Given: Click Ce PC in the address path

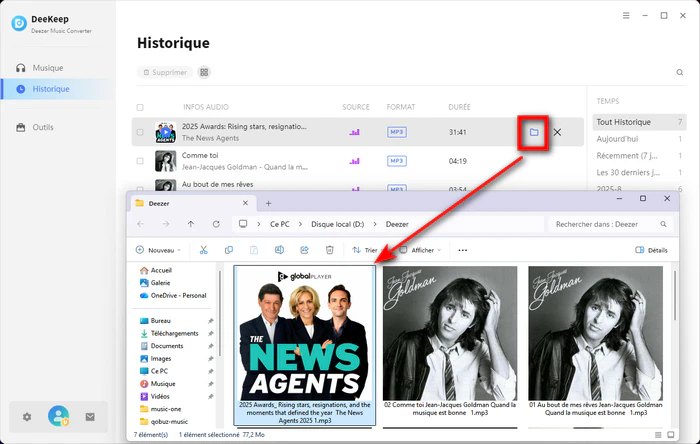Looking at the screenshot, I should 280,224.
